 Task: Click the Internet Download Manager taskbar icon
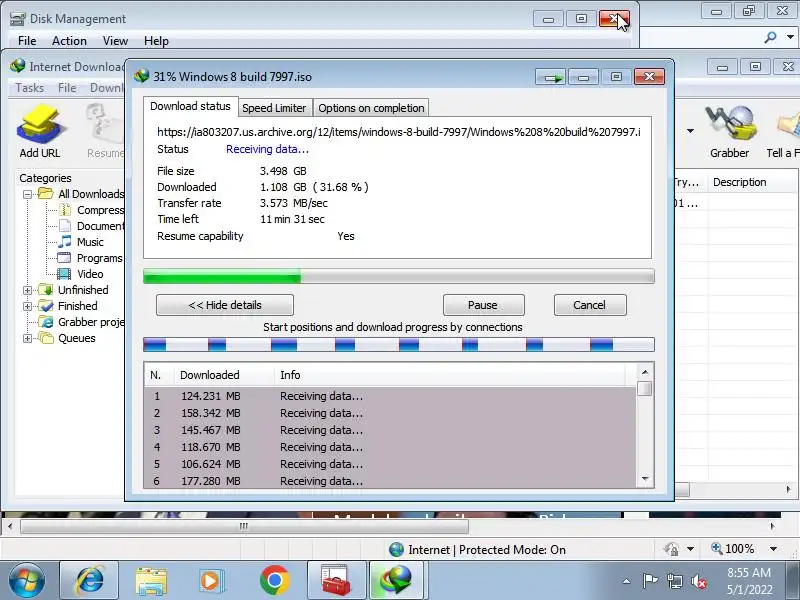[395, 581]
